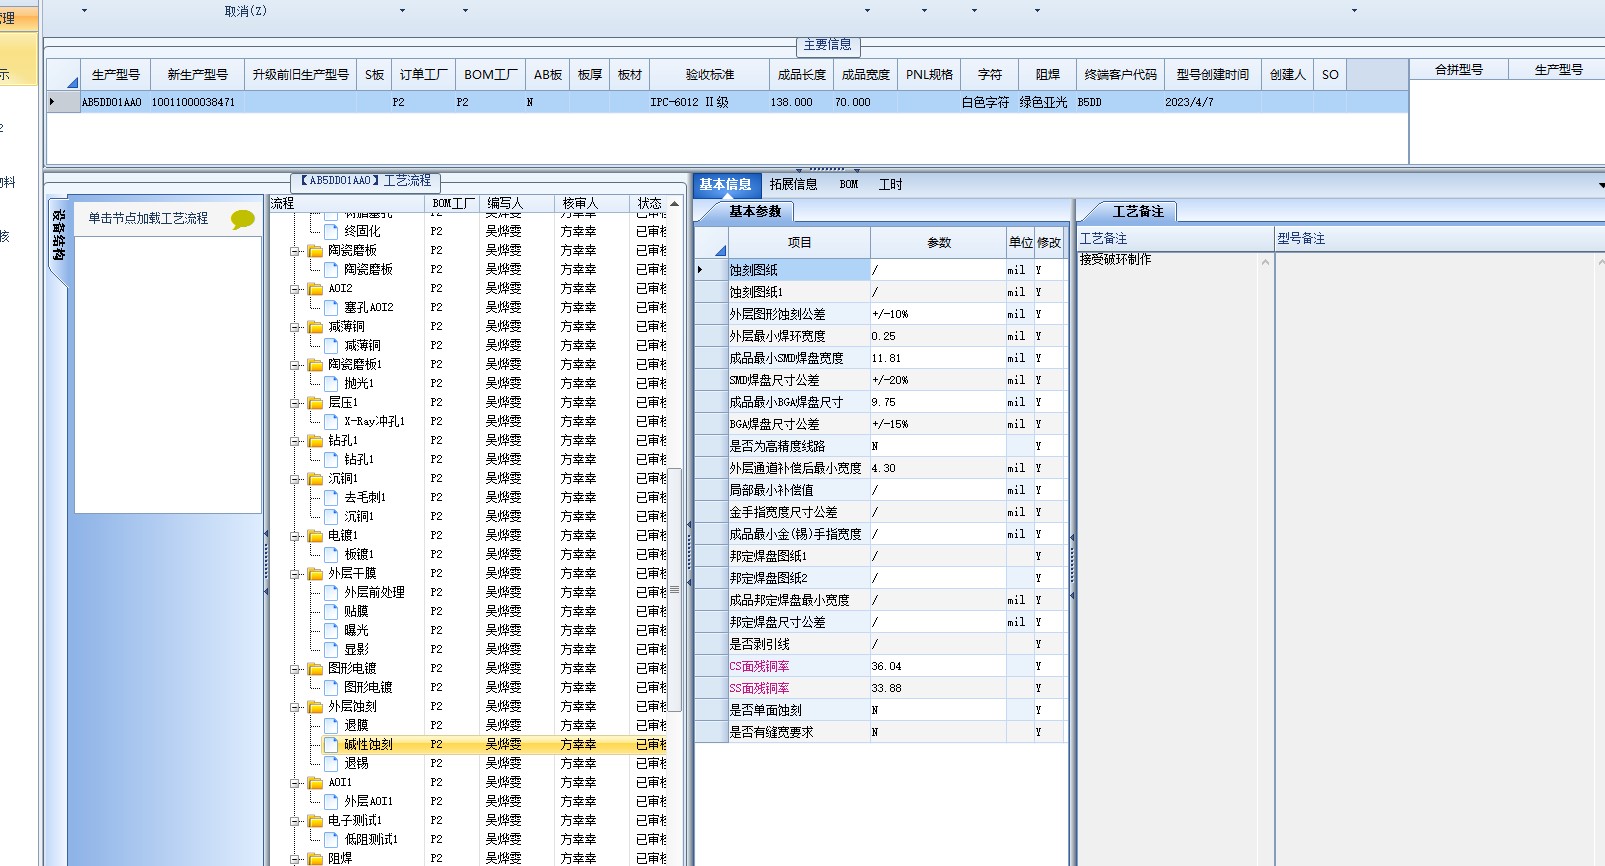Click document icon of 显影 step

click(x=332, y=649)
